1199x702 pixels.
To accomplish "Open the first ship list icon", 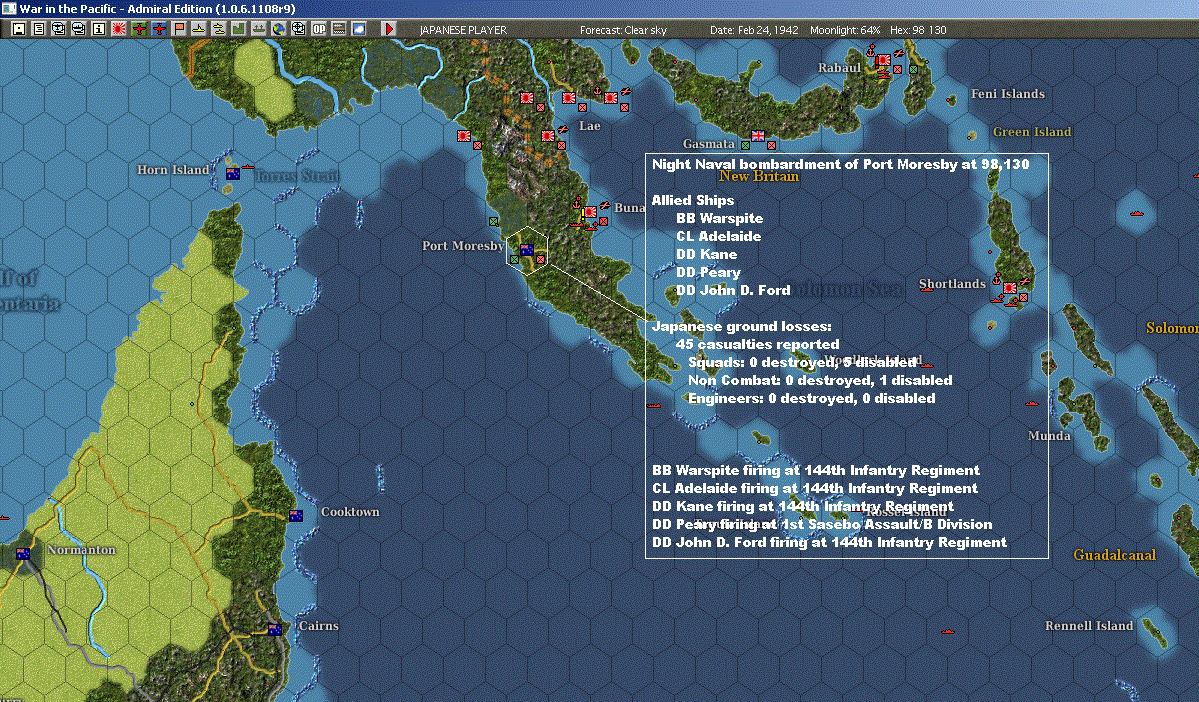I will point(59,29).
